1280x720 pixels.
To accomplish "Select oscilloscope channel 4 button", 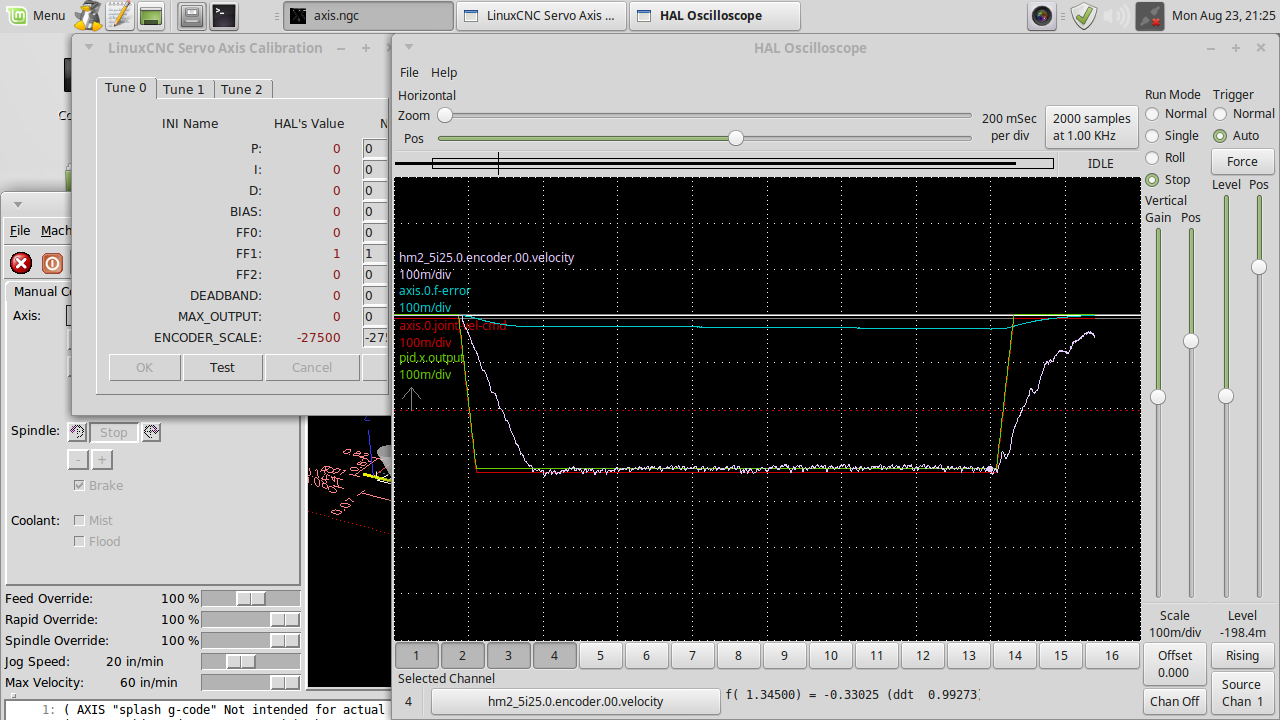I will pyautogui.click(x=555, y=656).
